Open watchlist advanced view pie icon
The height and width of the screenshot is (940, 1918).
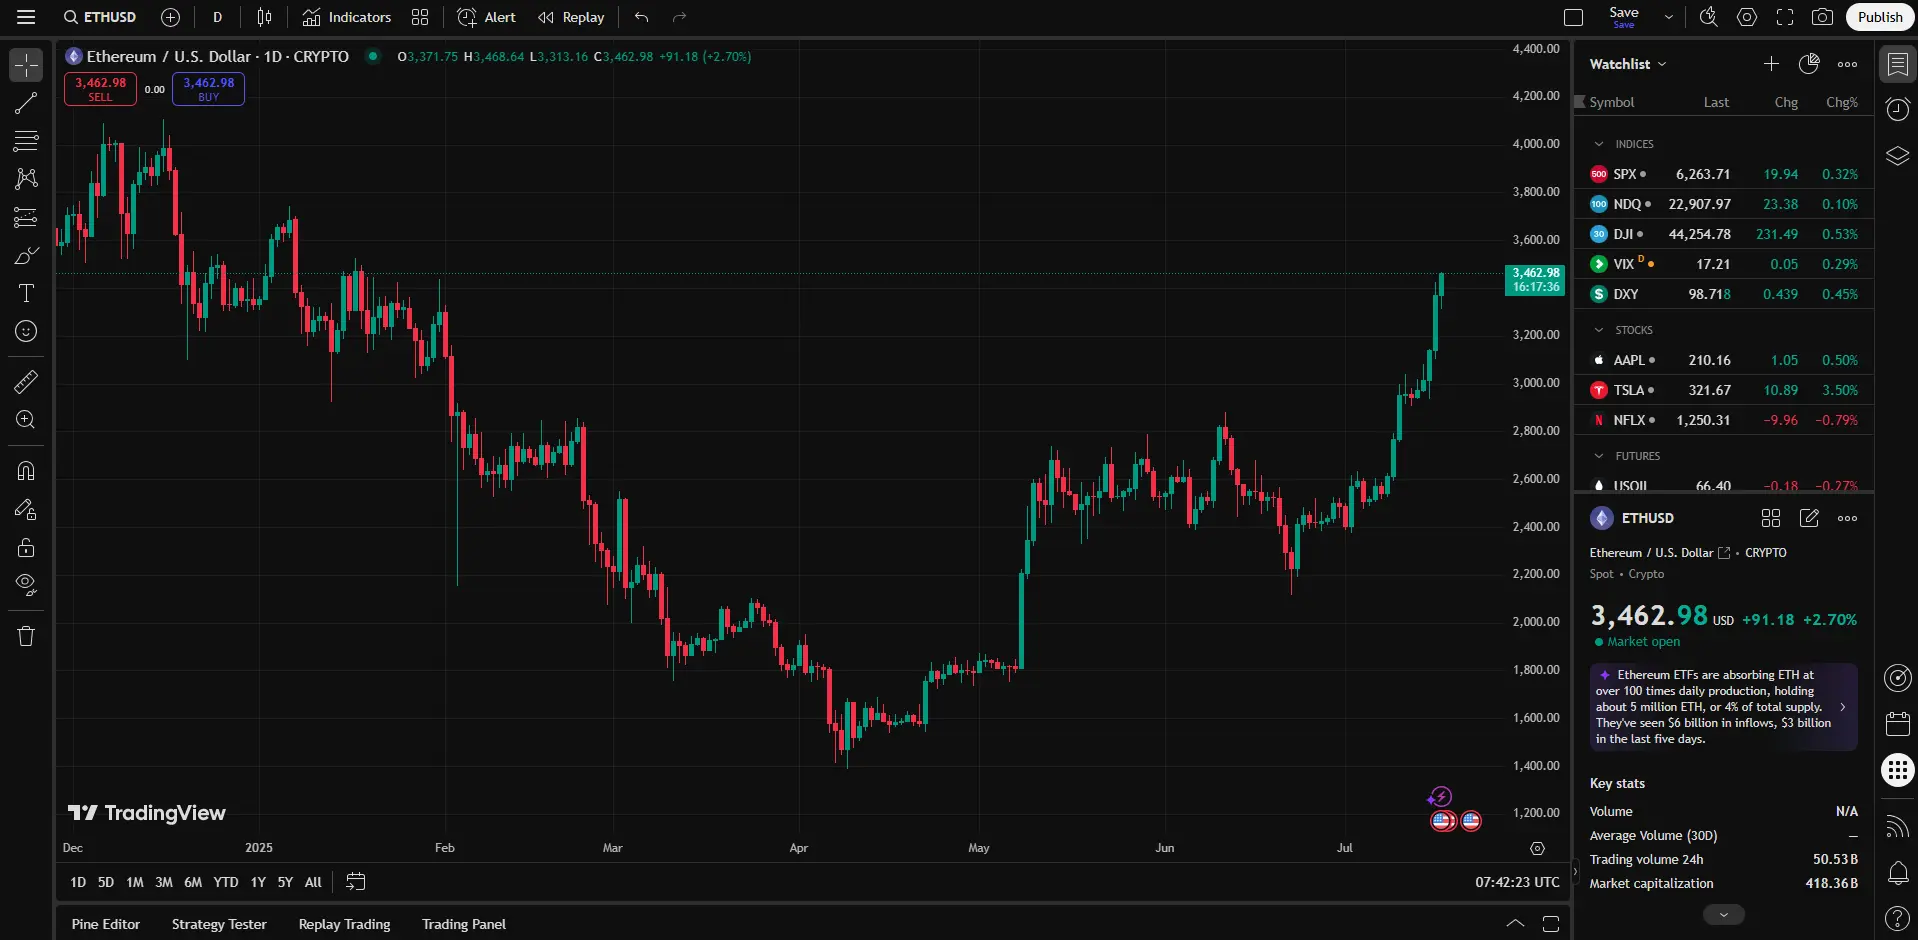(1809, 64)
